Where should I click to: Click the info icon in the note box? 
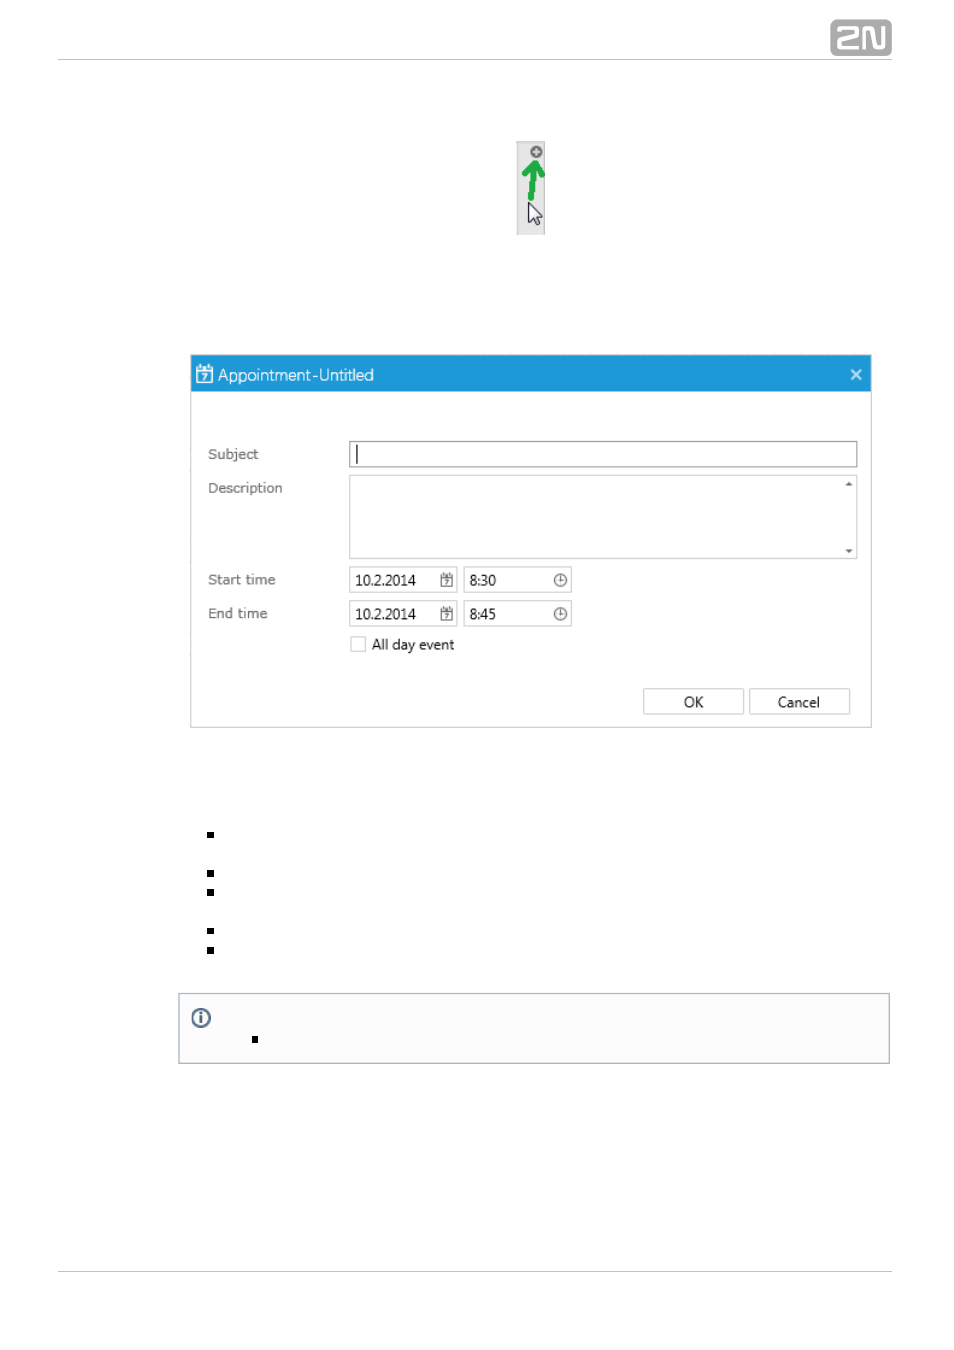[x=201, y=1018]
